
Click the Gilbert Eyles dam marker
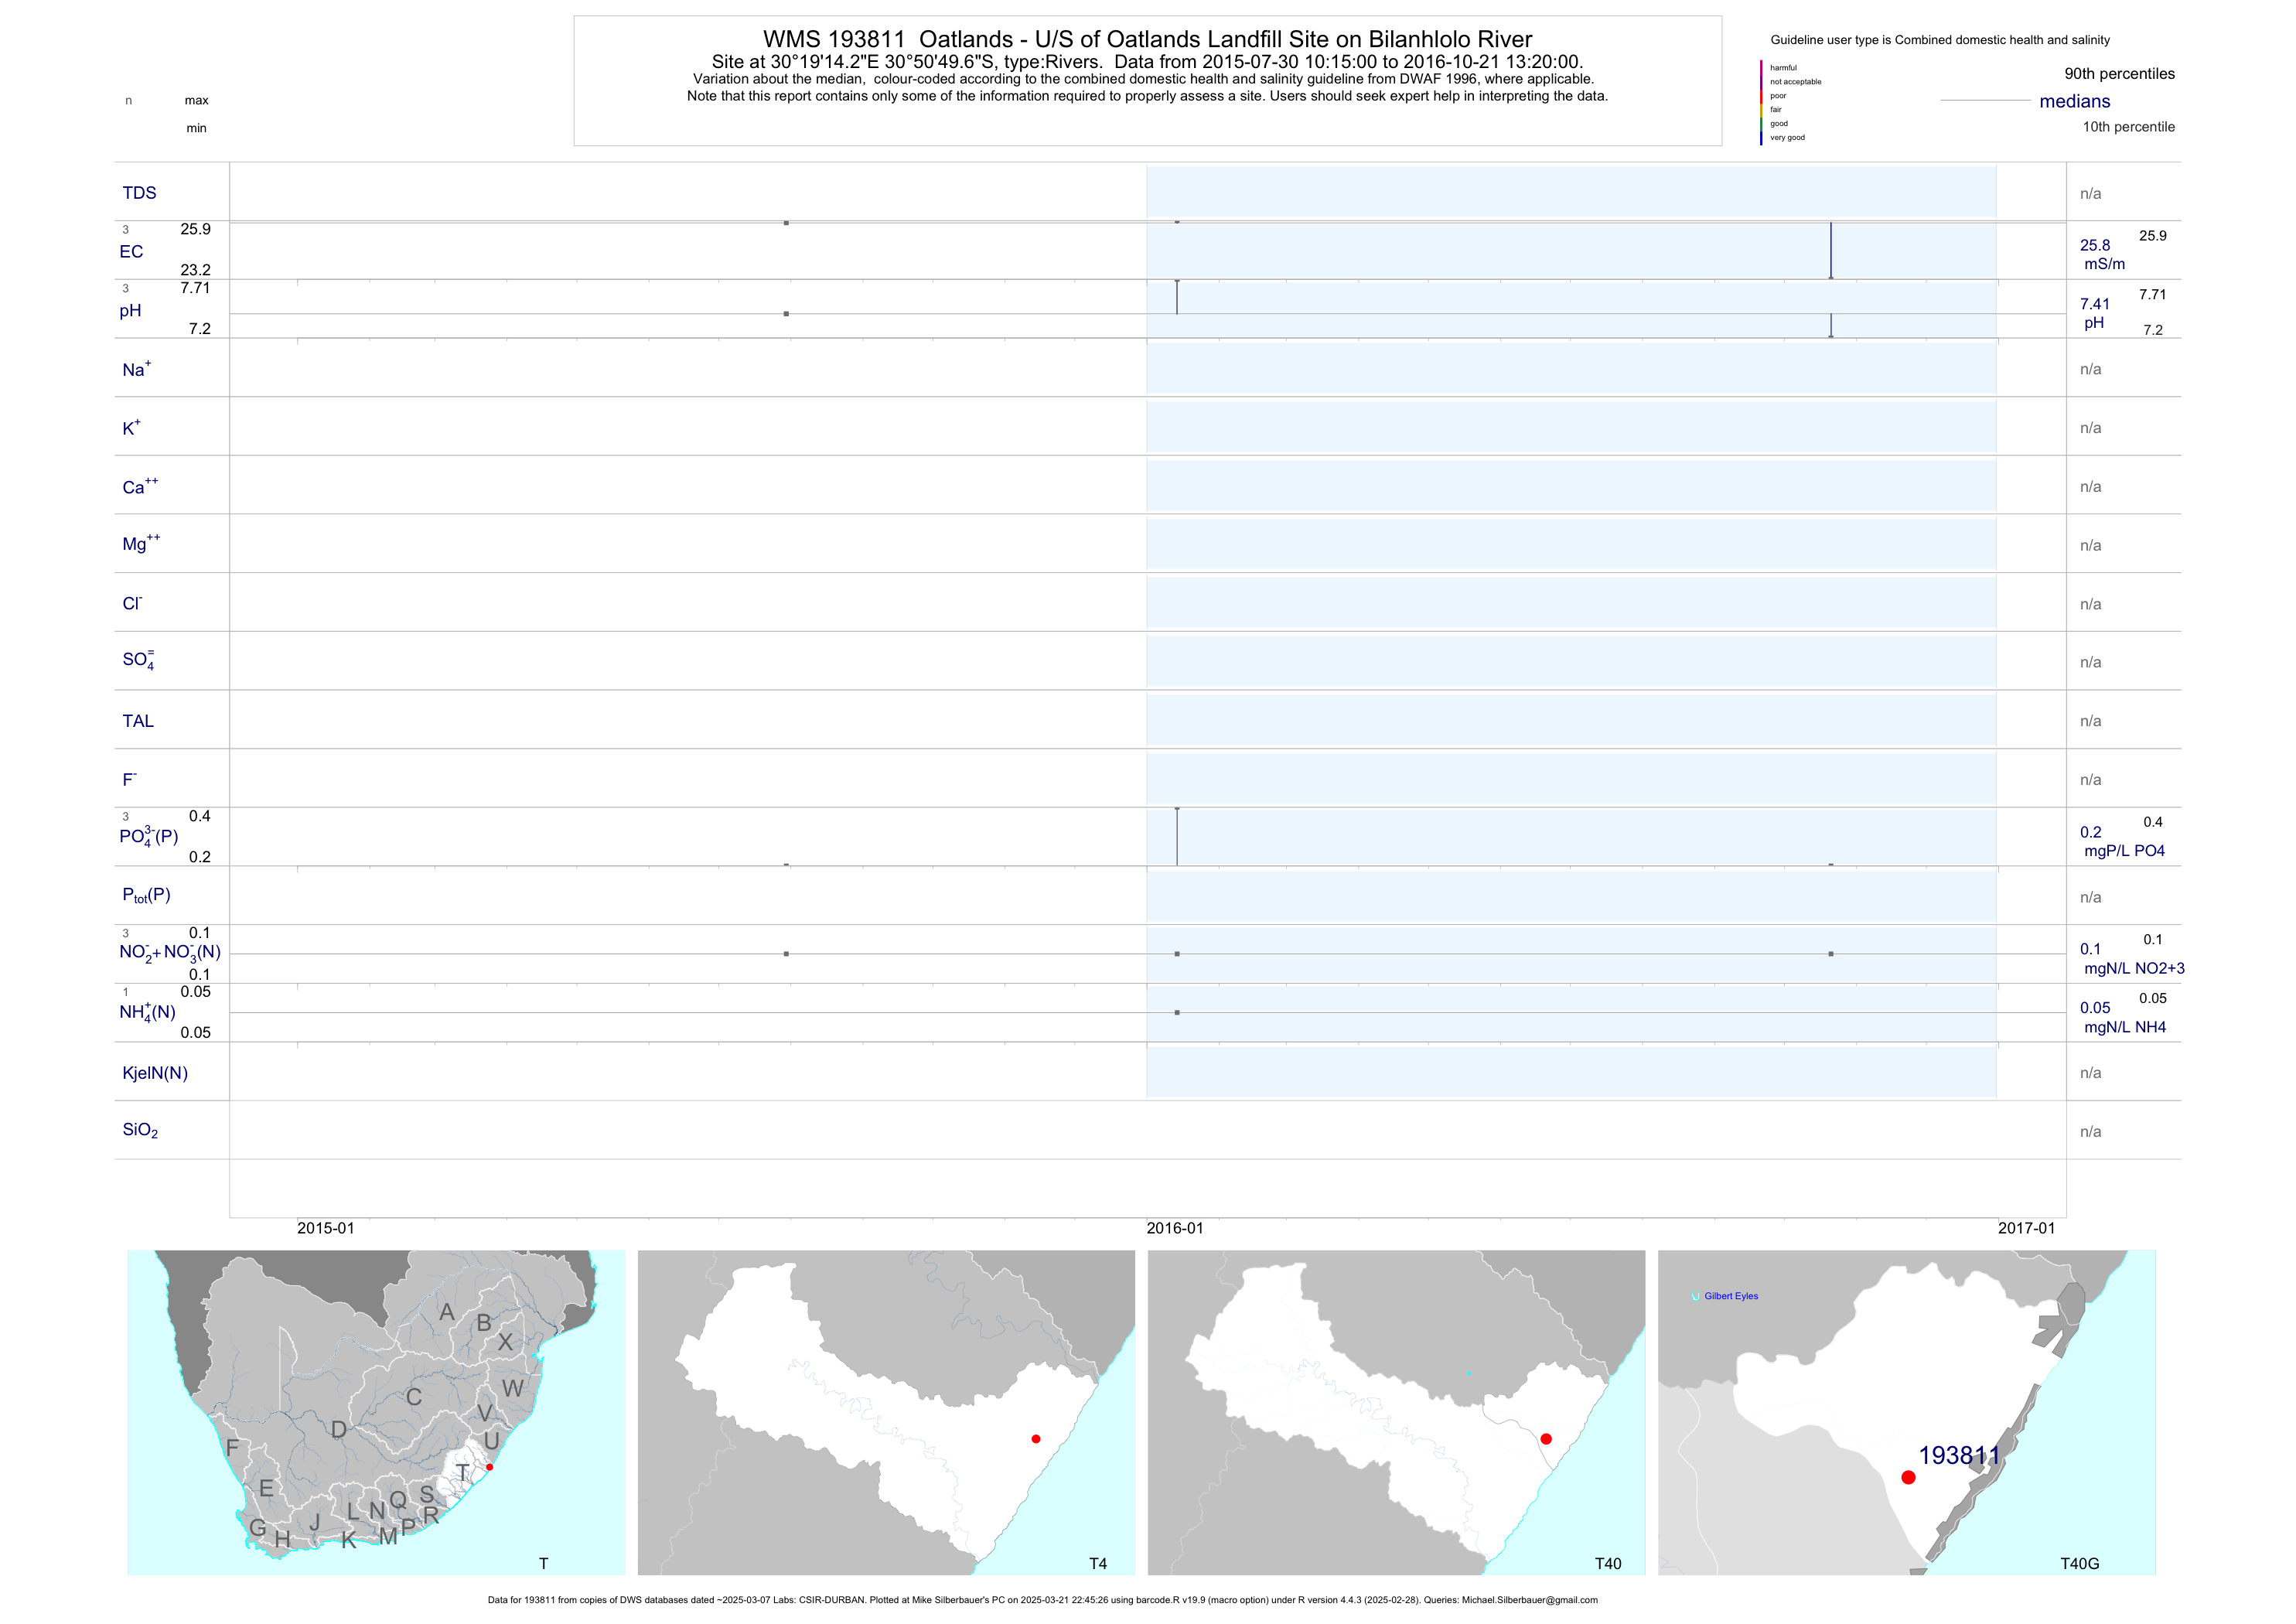click(1695, 1296)
